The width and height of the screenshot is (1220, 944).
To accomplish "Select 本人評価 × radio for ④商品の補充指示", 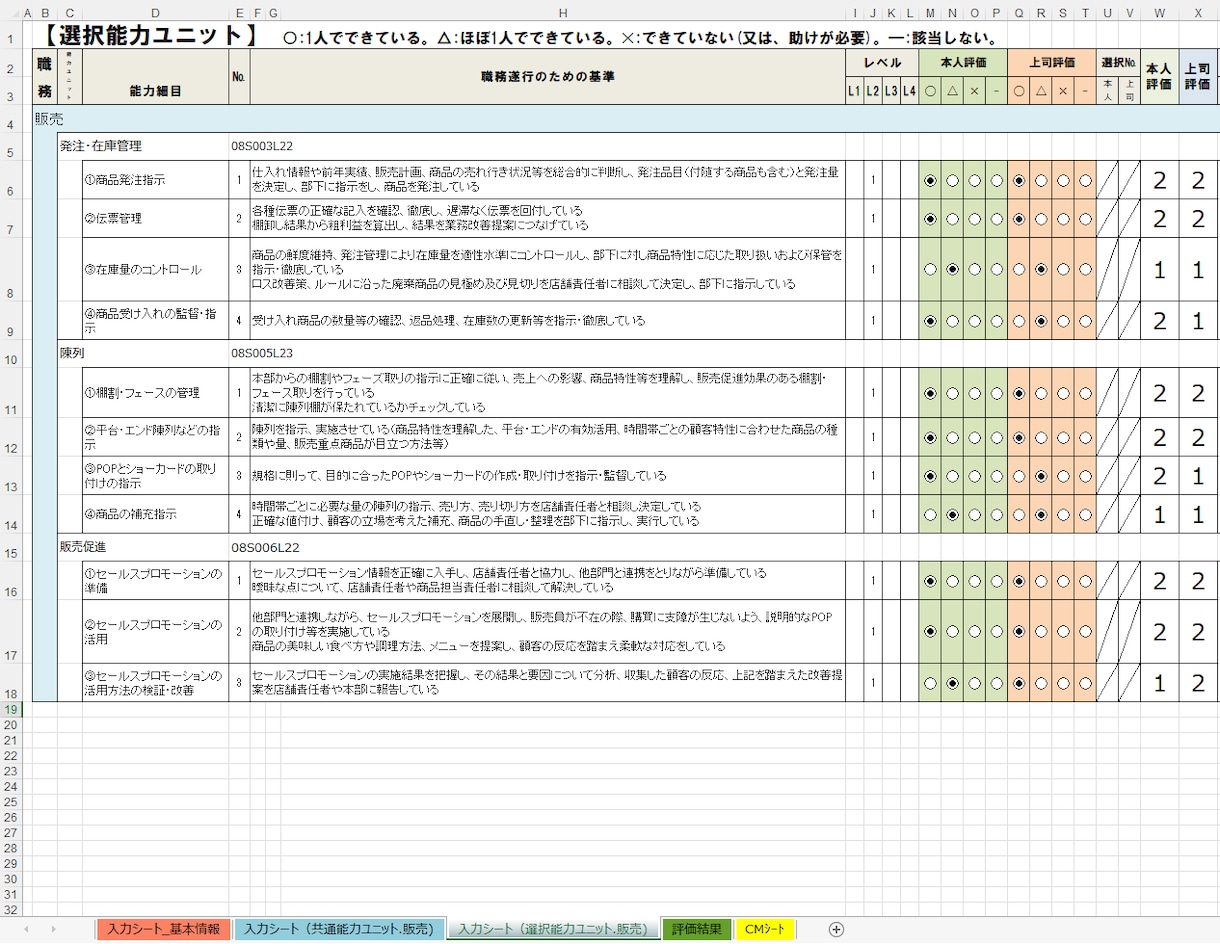I will 975,515.
